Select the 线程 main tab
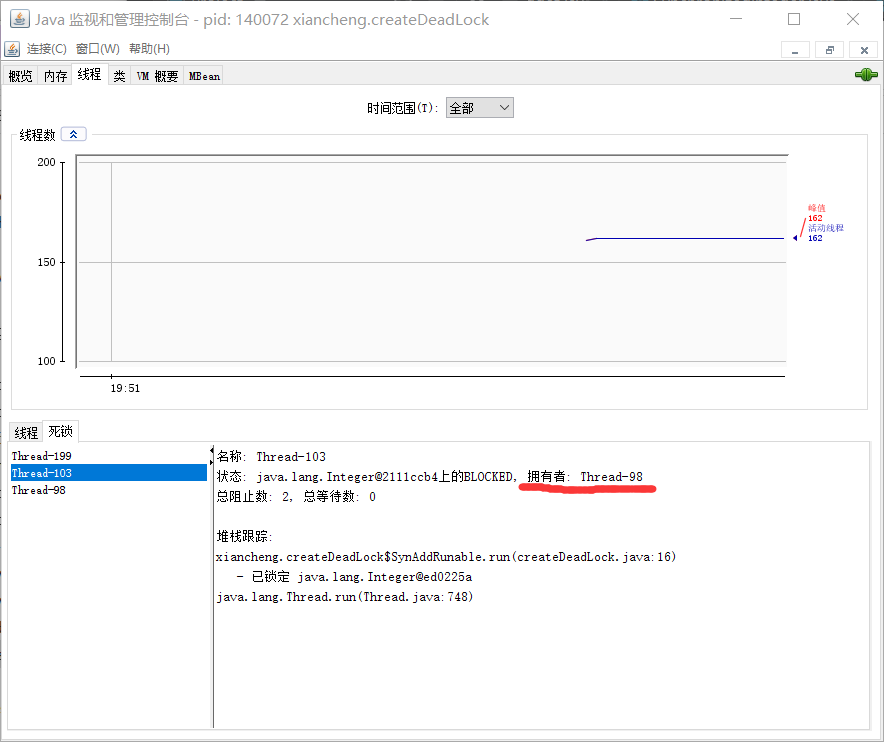Image resolution: width=884 pixels, height=742 pixels. coord(90,74)
